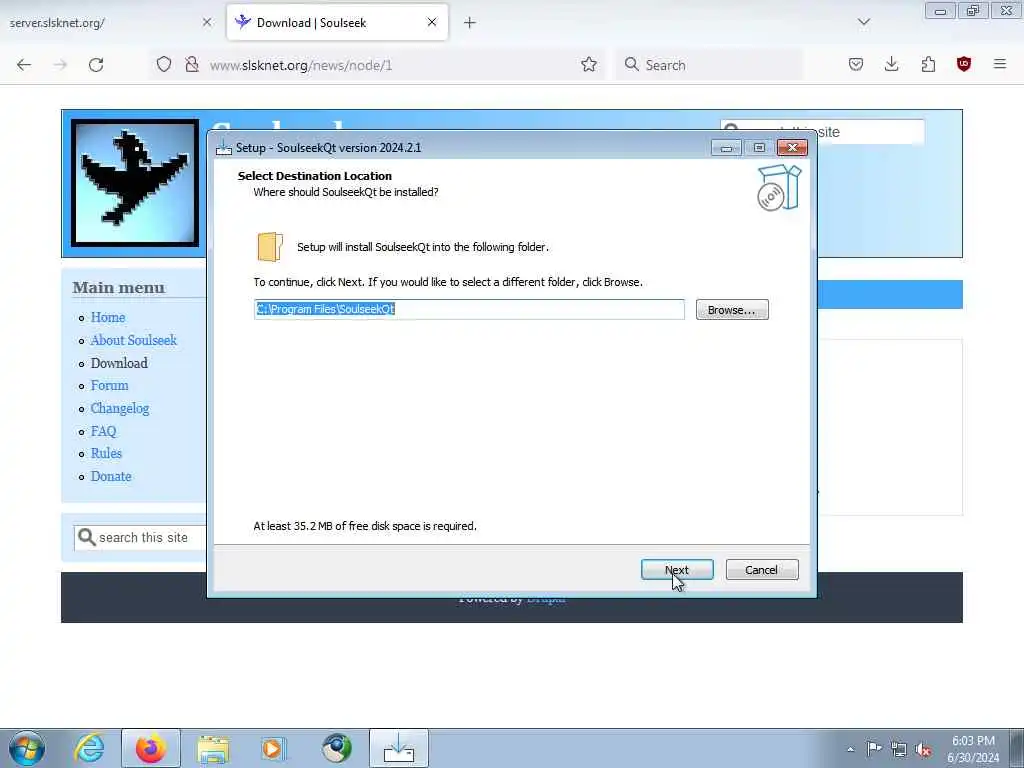Bookmark this page with the star icon

click(588, 65)
